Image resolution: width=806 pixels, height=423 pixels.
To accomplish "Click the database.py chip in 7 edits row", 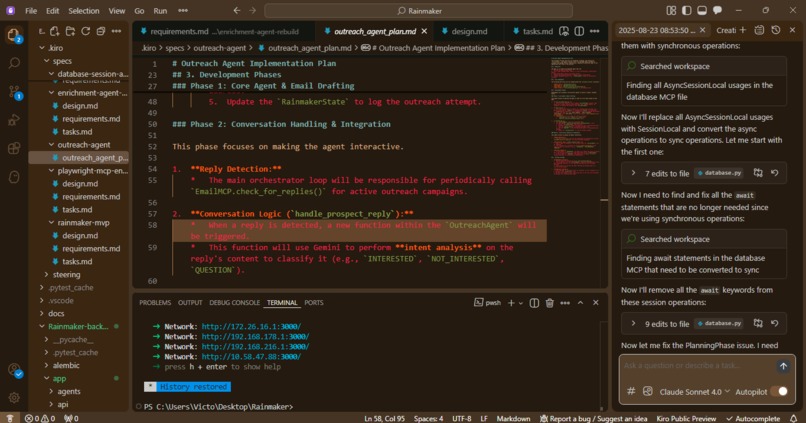I will click(x=719, y=173).
